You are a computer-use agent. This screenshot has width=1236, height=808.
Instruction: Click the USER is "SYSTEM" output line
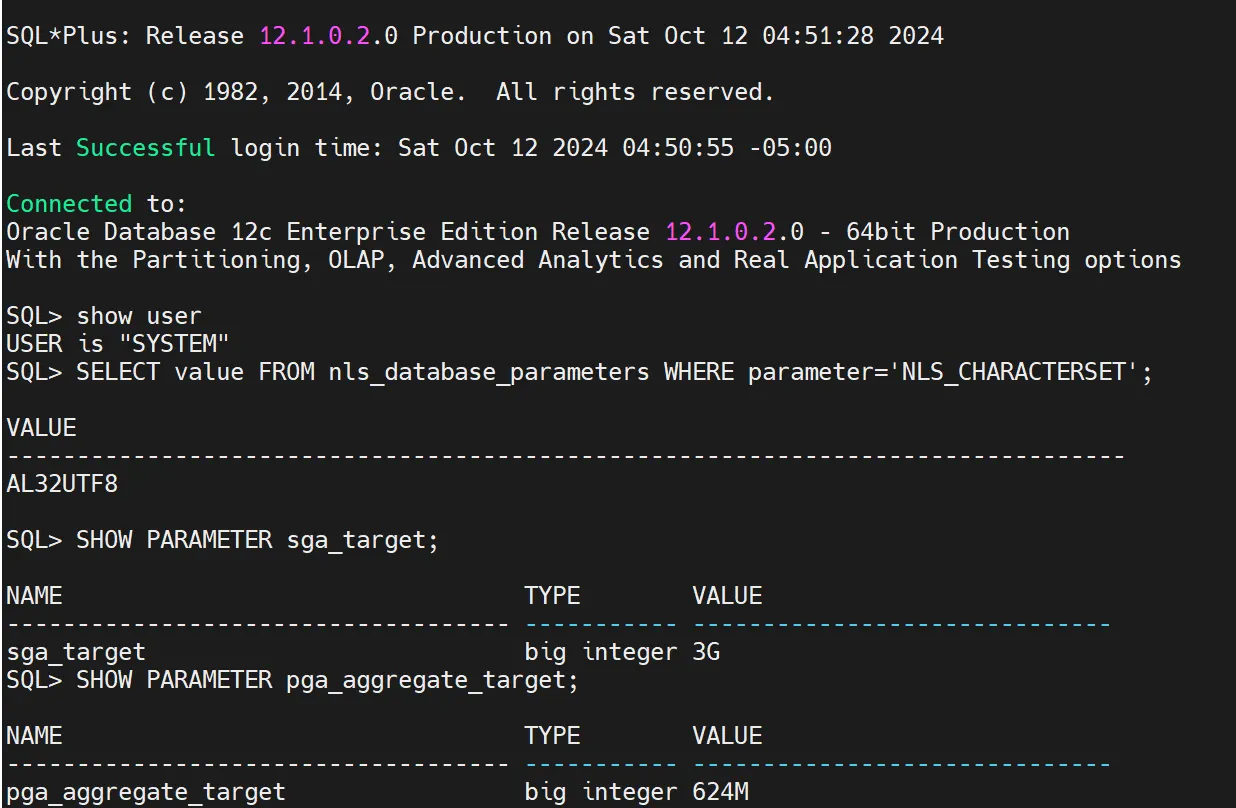click(x=117, y=344)
